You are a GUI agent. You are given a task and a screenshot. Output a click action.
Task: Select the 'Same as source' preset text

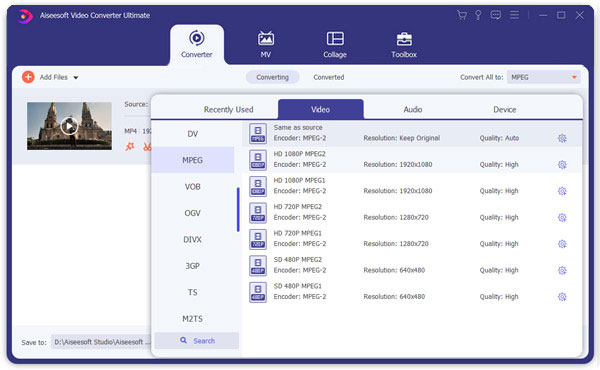[x=298, y=127]
